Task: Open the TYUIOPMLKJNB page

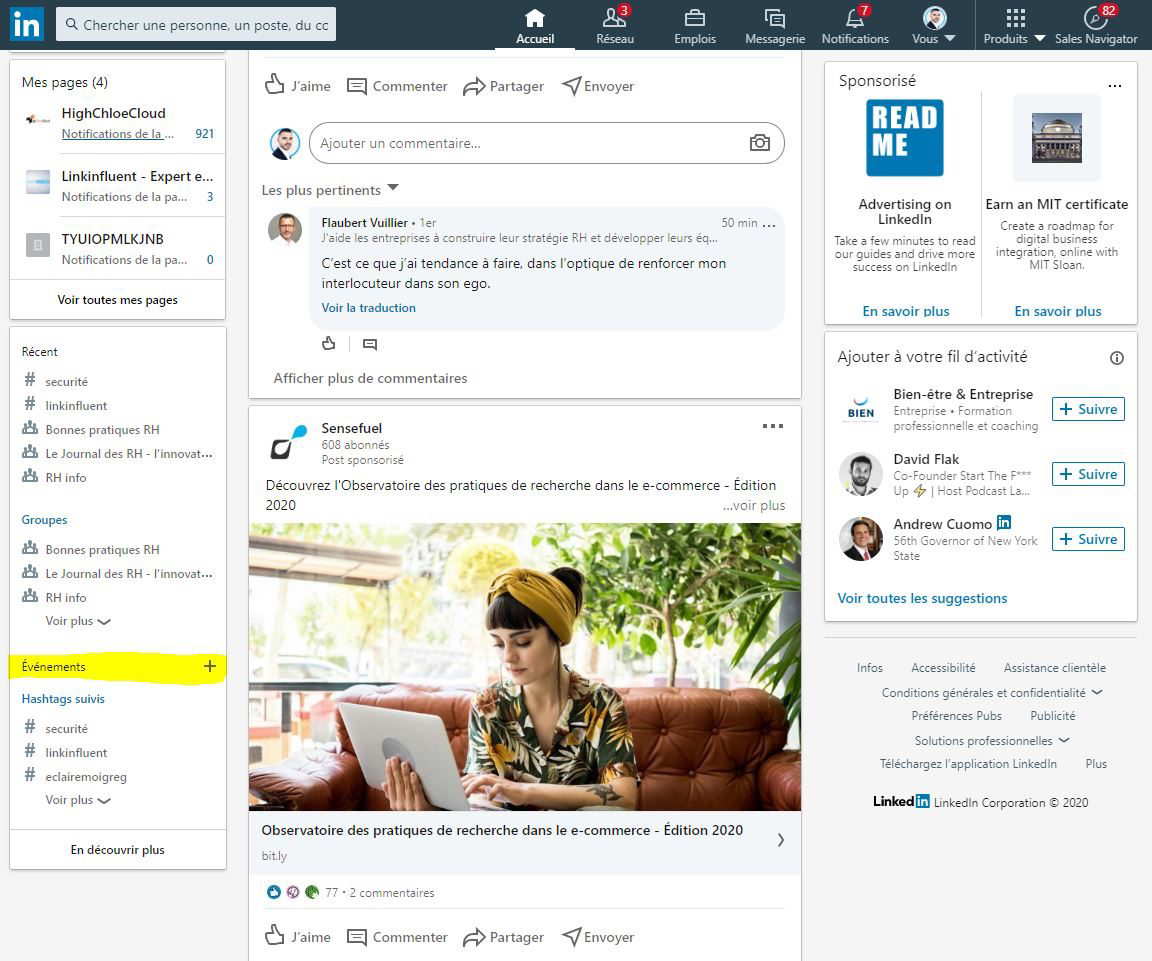Action: pos(112,239)
